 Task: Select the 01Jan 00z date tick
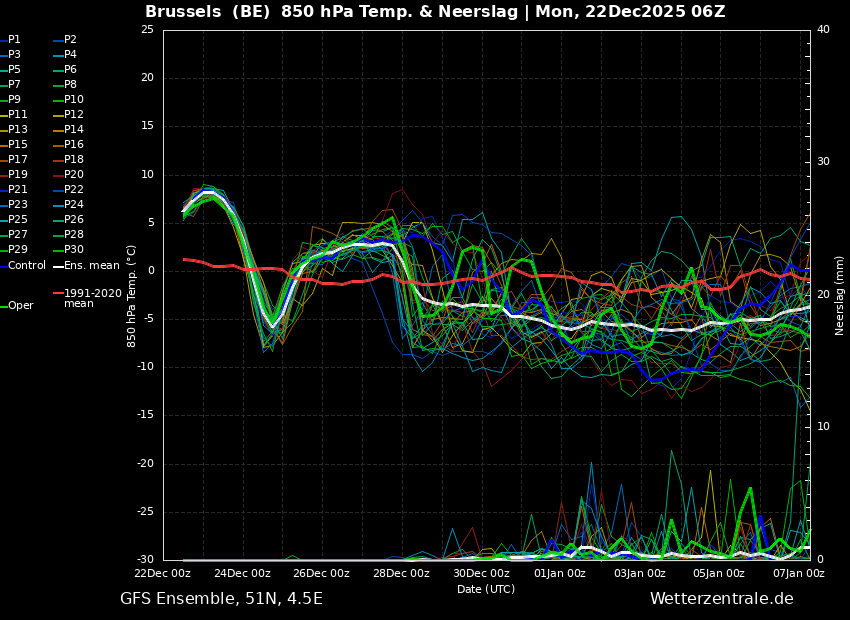coord(560,574)
